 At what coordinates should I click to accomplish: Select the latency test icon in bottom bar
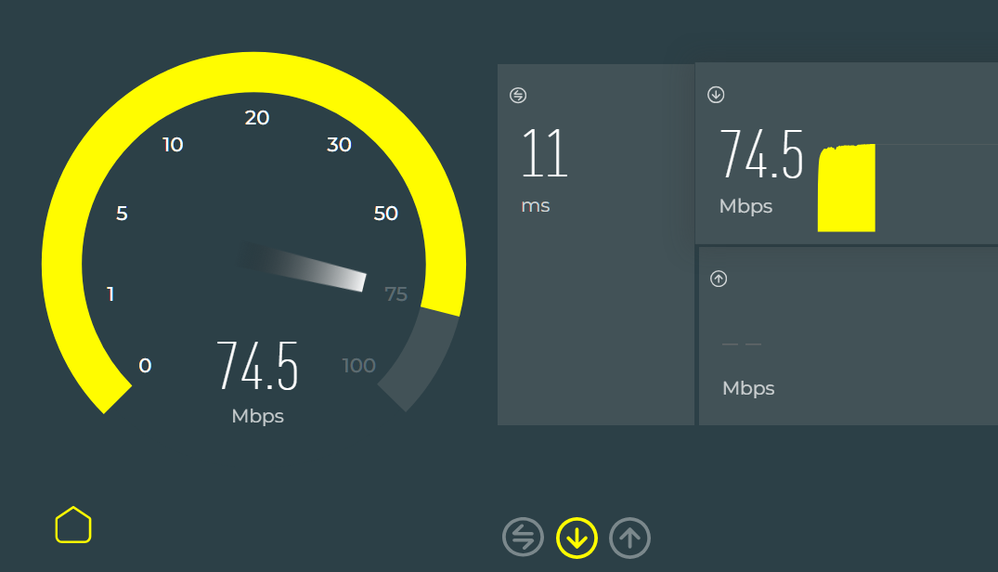point(522,538)
